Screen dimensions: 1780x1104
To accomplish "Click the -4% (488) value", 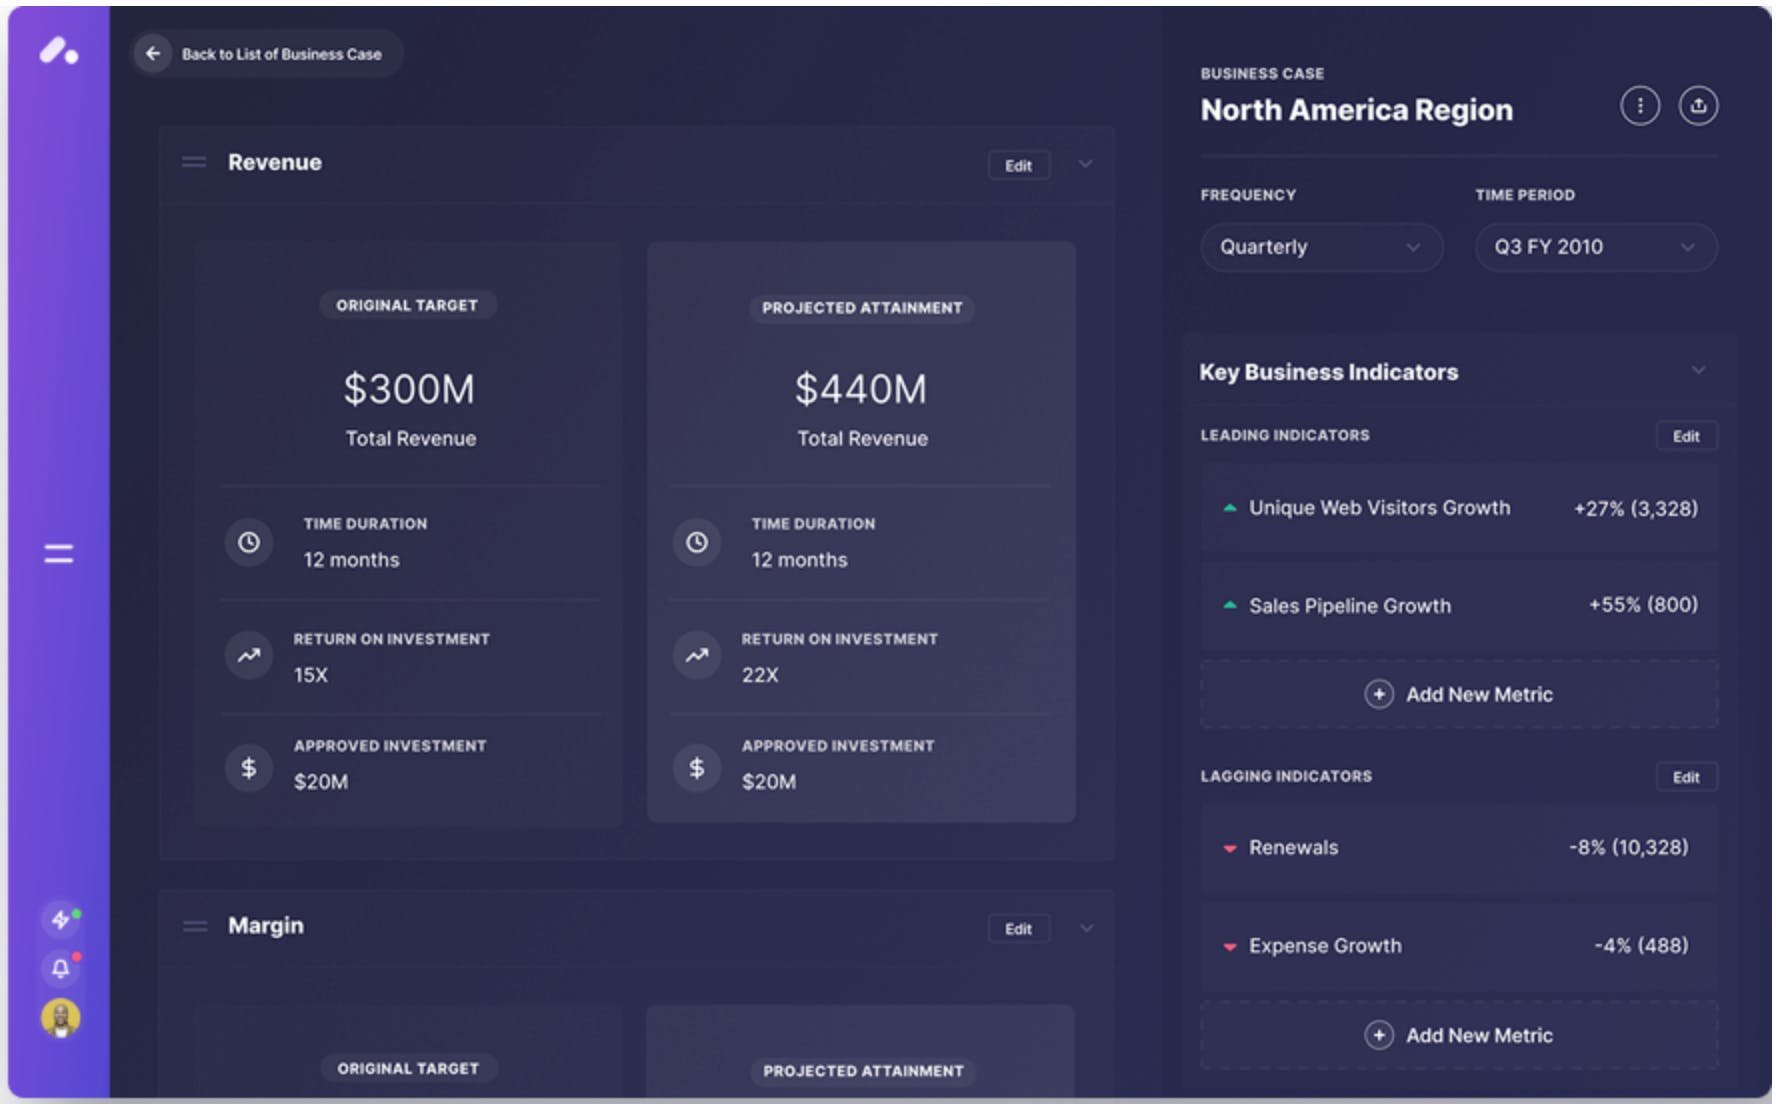I will (1641, 945).
